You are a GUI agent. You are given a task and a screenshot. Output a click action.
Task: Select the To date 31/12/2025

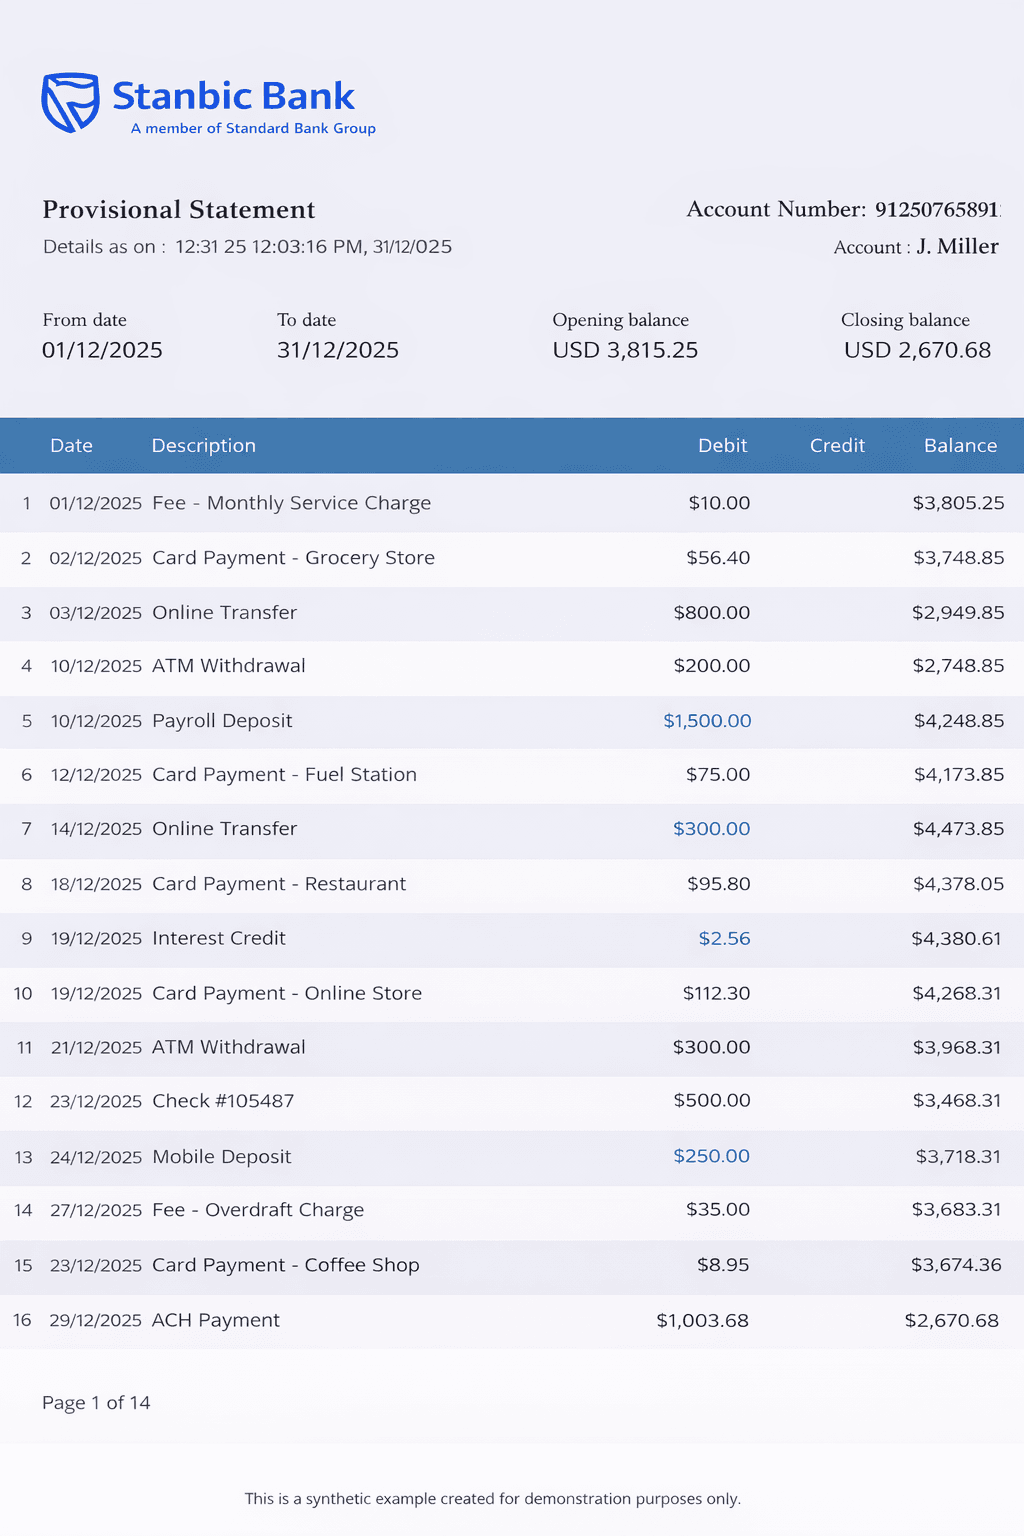337,349
